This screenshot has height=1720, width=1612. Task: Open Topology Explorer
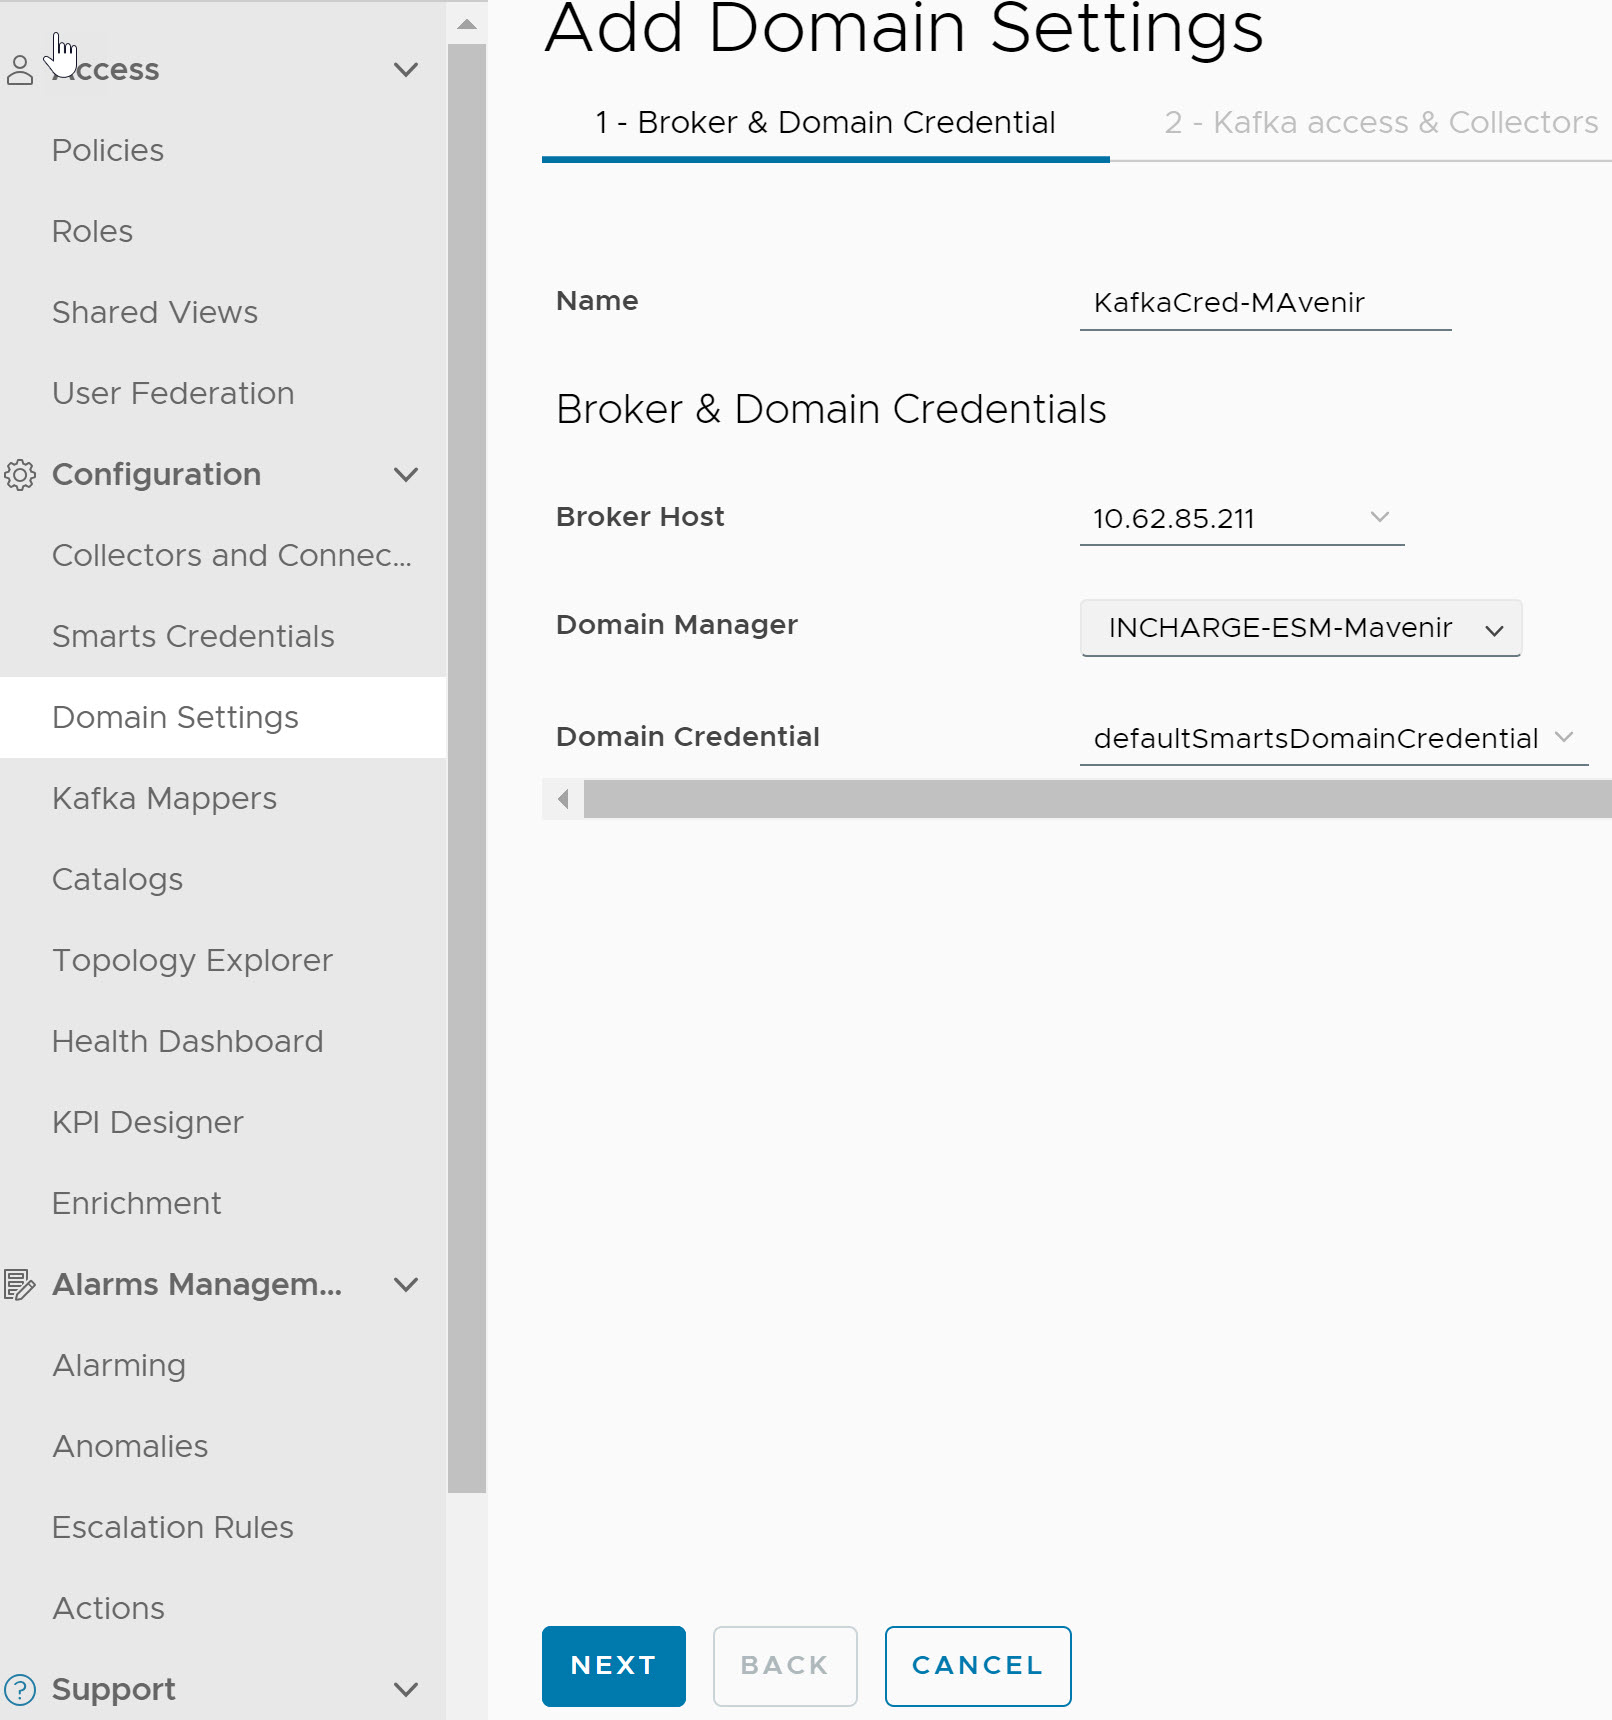point(192,960)
